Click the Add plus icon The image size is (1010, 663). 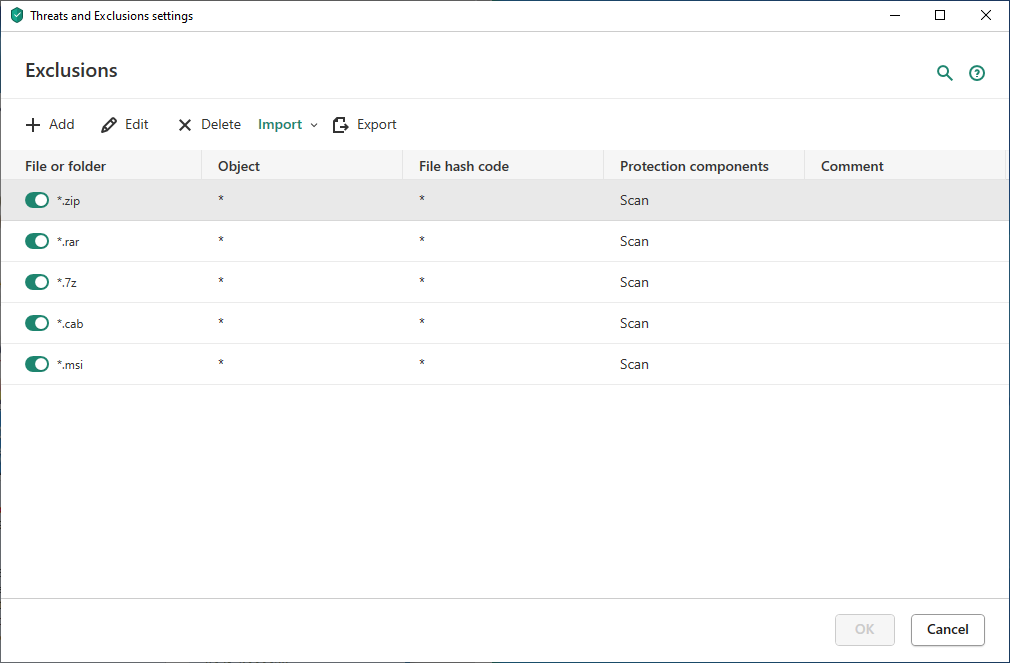pos(33,125)
